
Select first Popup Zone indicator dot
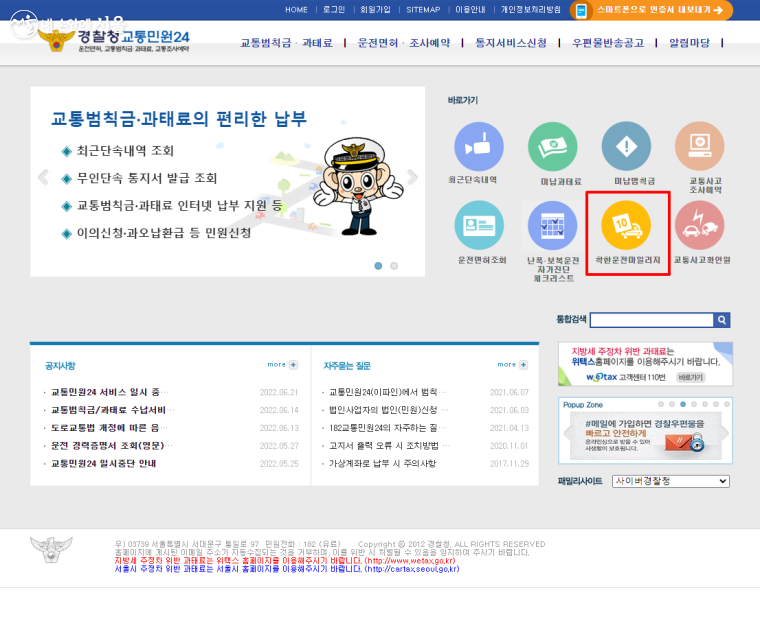[661, 404]
